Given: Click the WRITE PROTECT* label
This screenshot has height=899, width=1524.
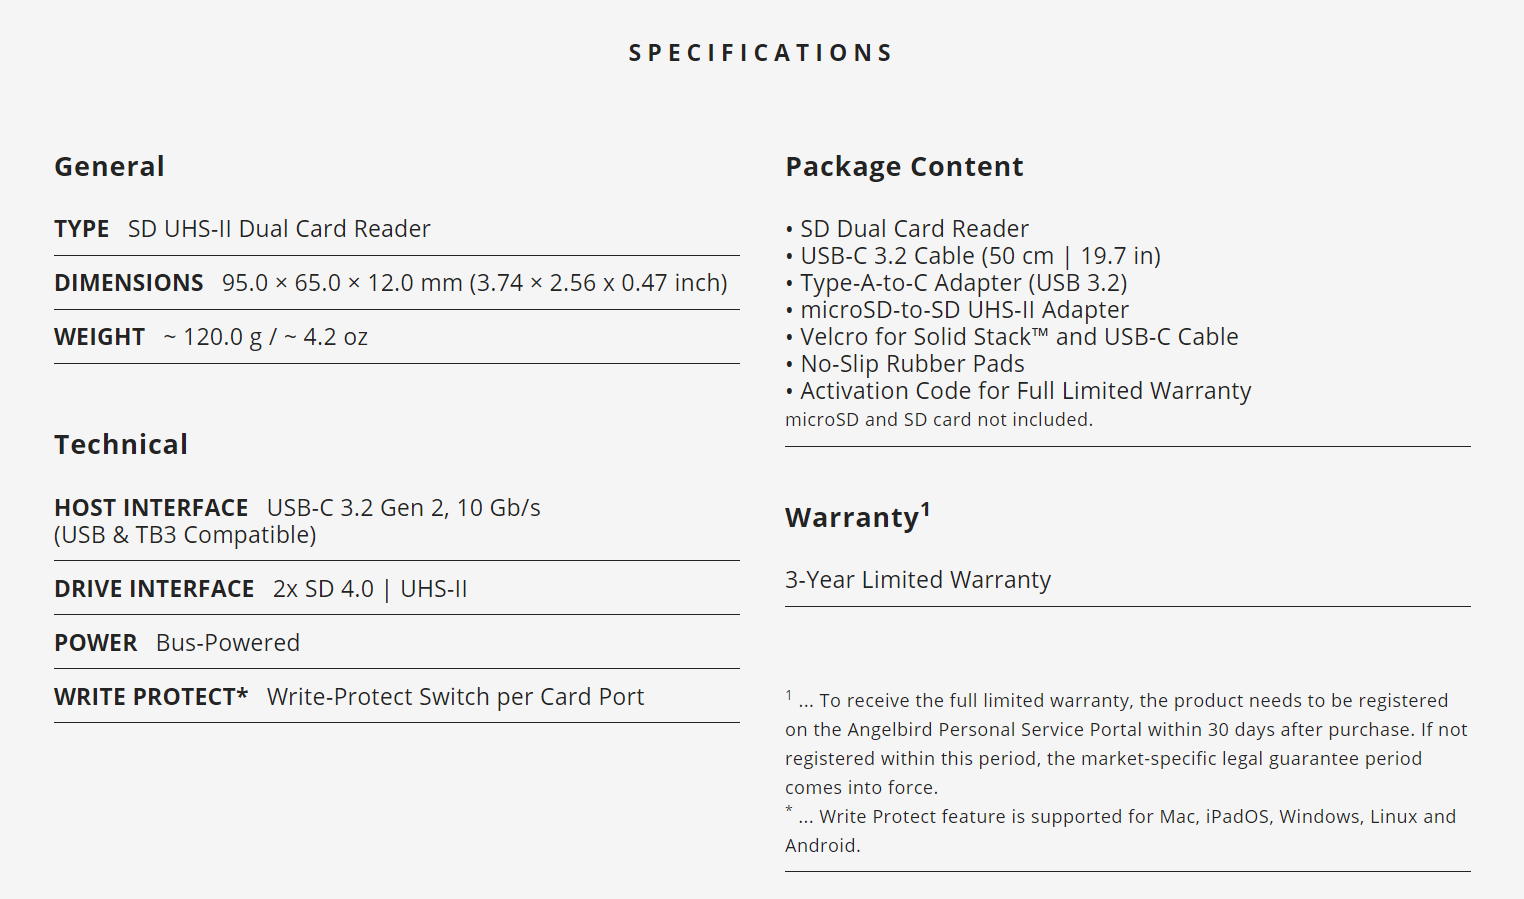Looking at the screenshot, I should point(151,697).
